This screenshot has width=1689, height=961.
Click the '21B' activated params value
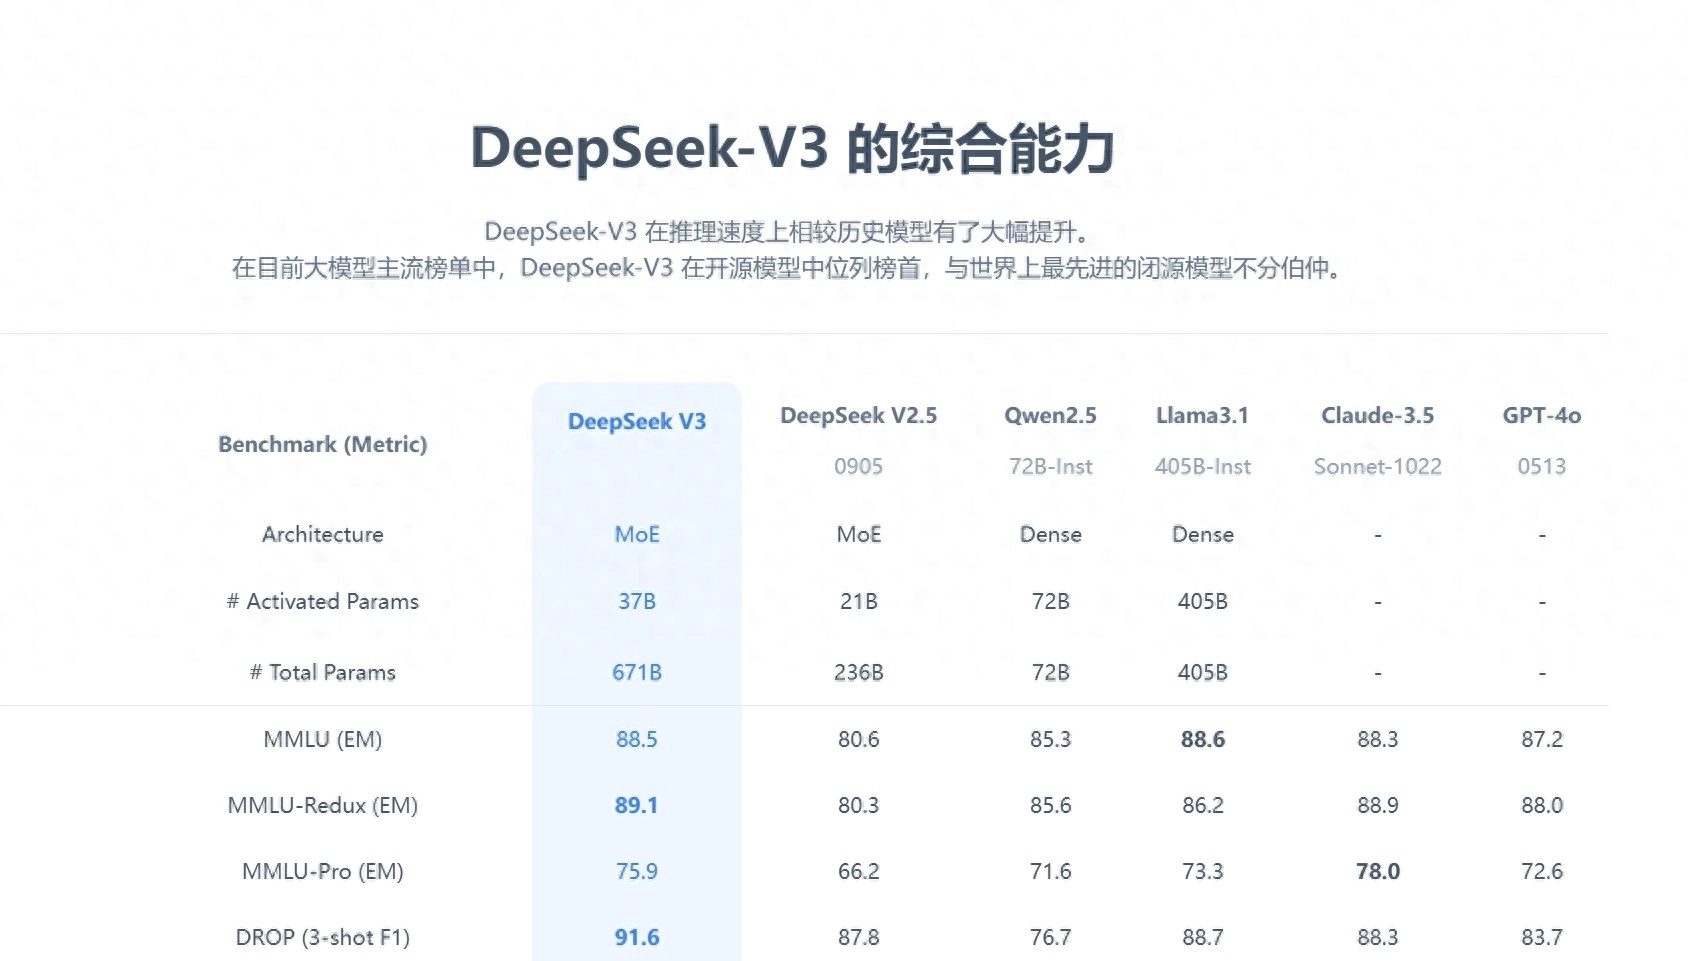point(858,601)
